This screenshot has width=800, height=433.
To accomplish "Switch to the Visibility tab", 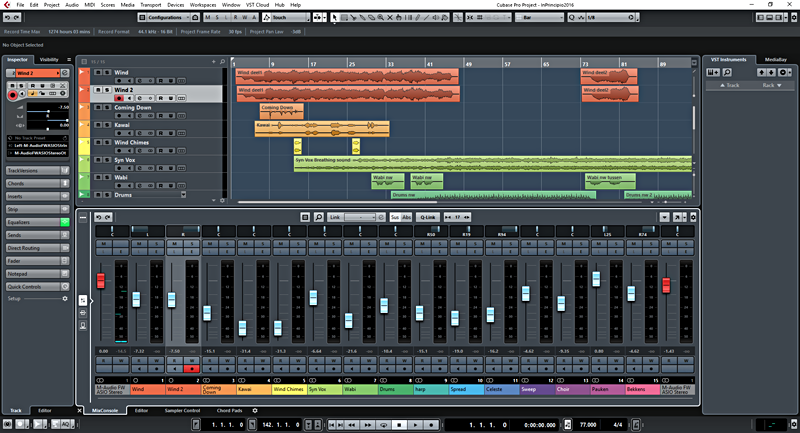I will point(49,60).
